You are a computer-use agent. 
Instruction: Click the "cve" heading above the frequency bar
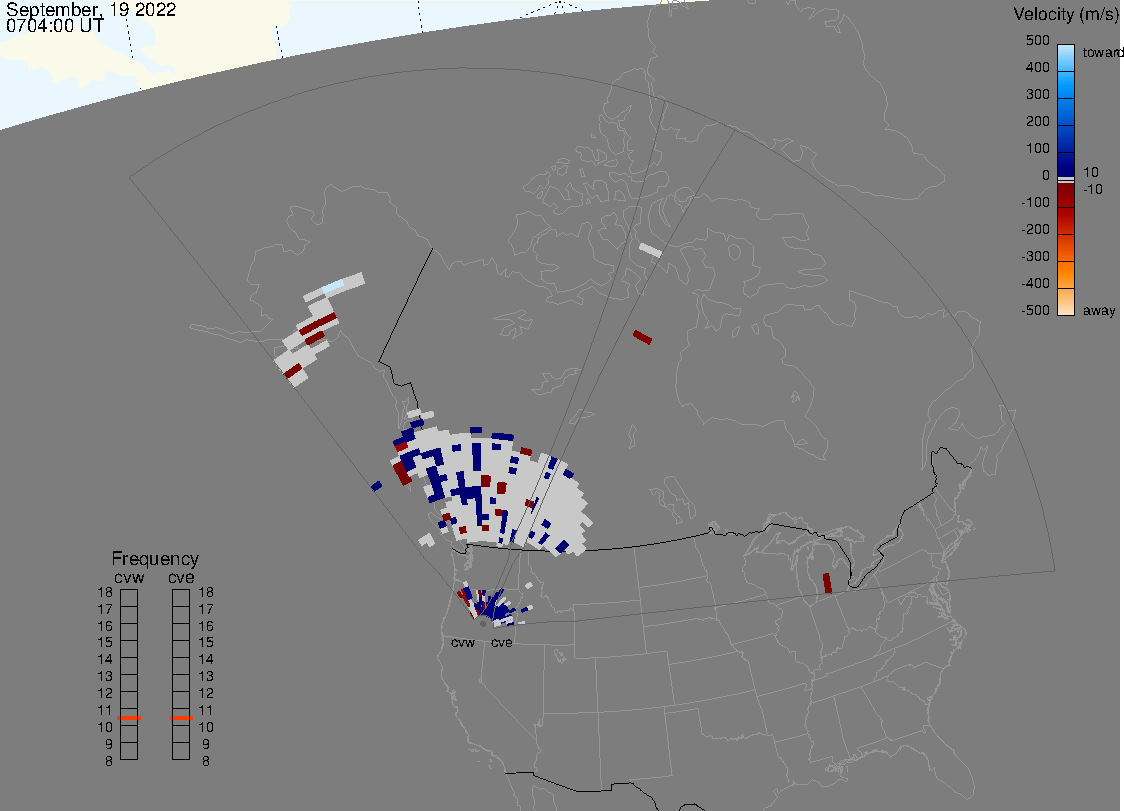coord(181,577)
